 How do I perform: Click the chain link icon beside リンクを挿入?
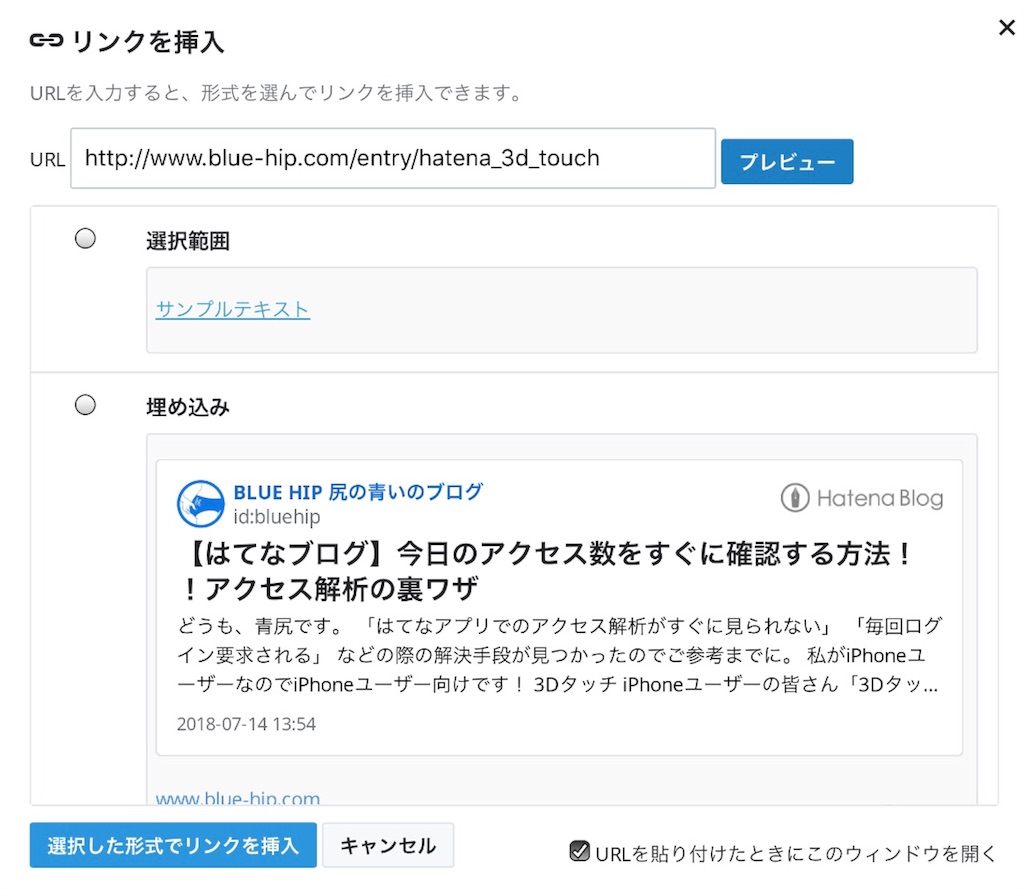[x=46, y=40]
